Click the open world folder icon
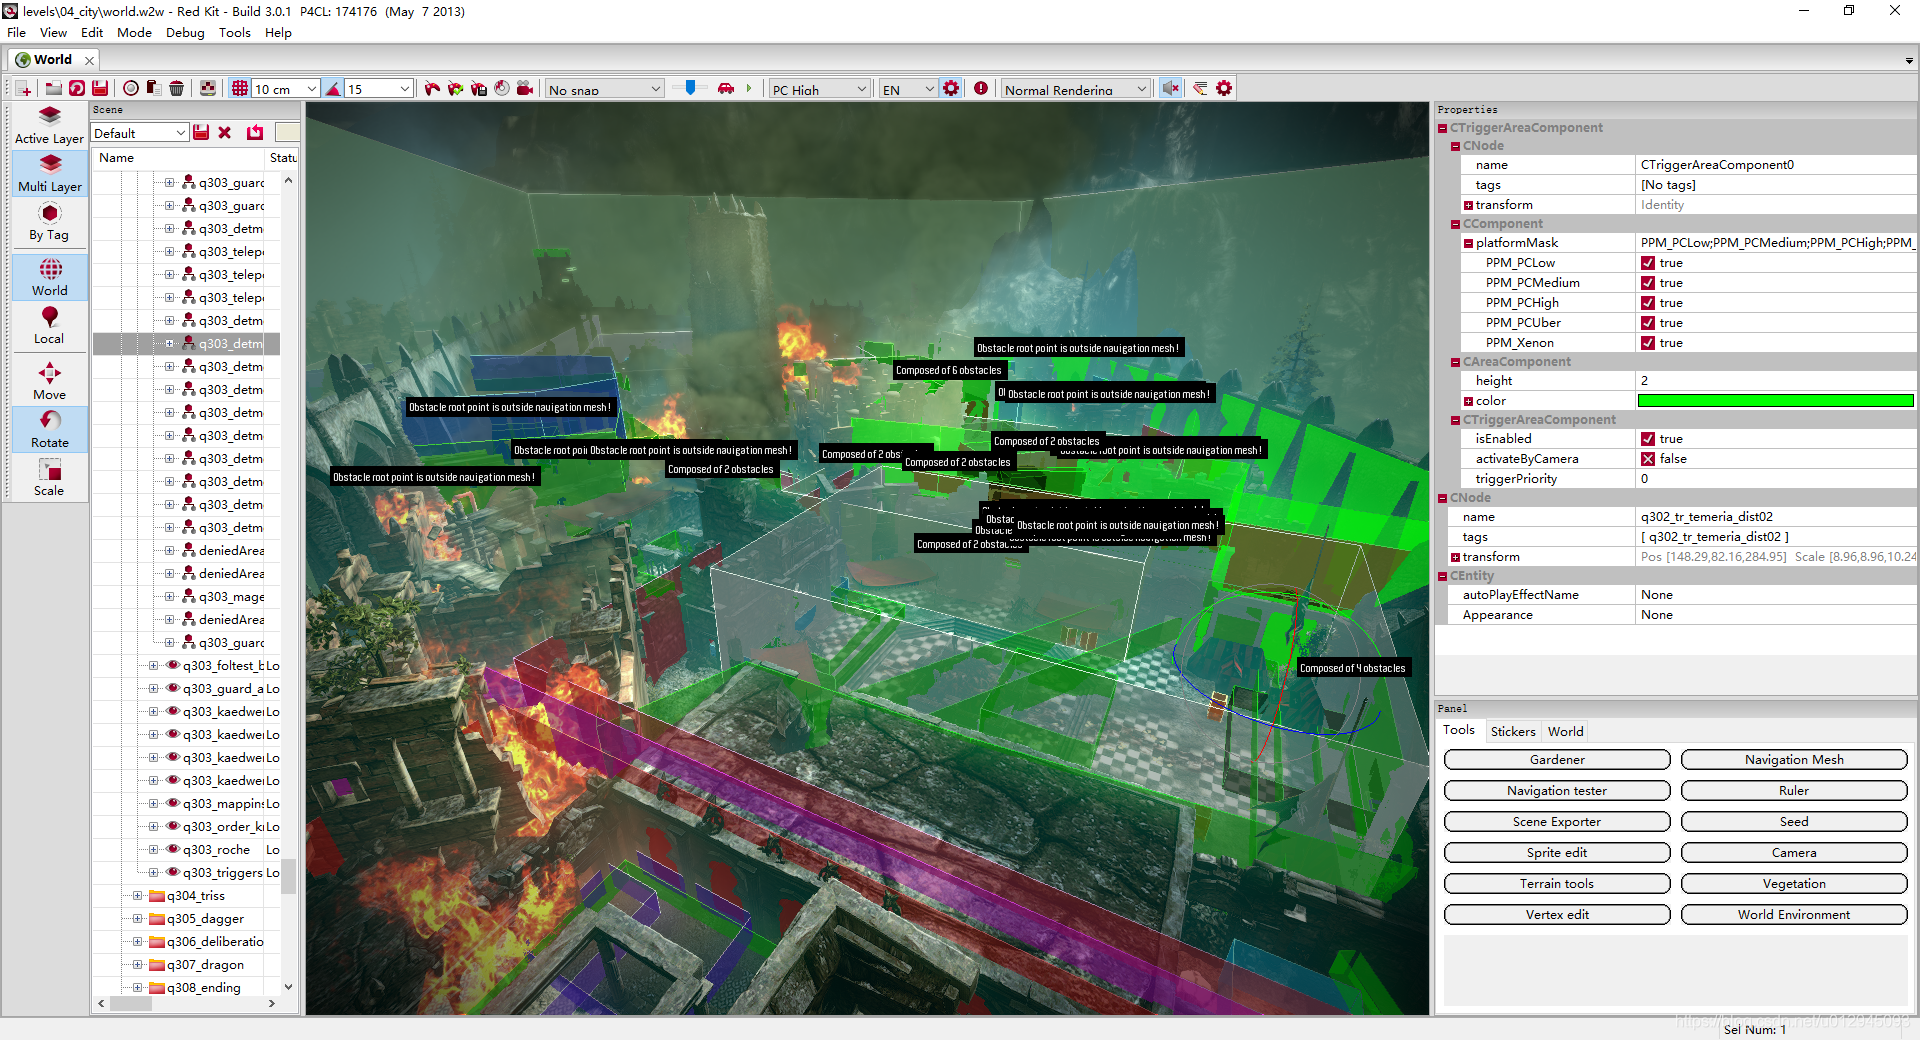Screen dimensions: 1920x1040 point(54,89)
